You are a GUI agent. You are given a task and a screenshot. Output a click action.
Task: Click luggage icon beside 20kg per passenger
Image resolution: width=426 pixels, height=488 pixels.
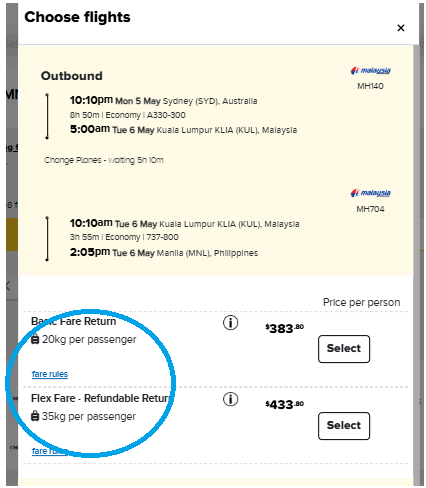point(35,339)
